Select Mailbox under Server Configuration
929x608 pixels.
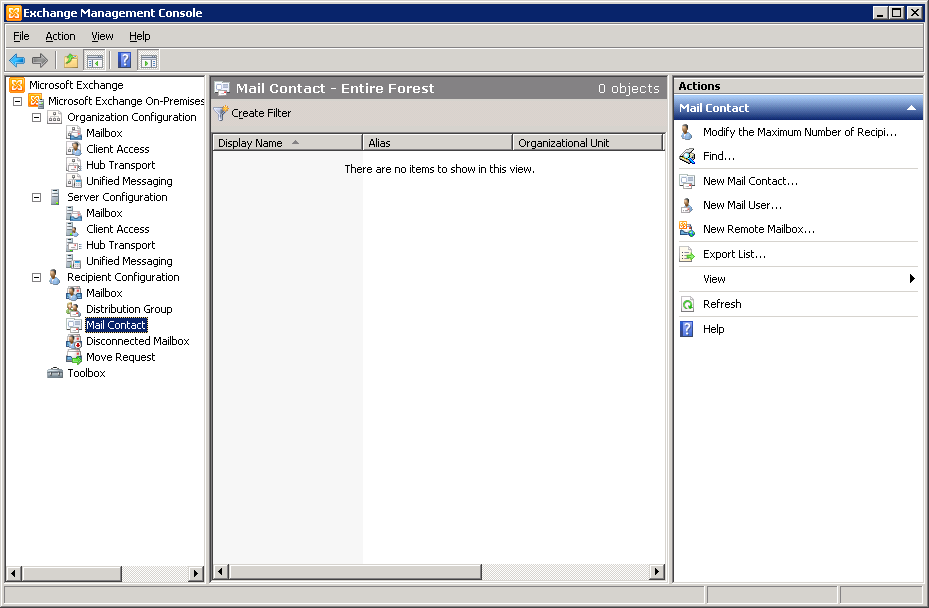[104, 213]
